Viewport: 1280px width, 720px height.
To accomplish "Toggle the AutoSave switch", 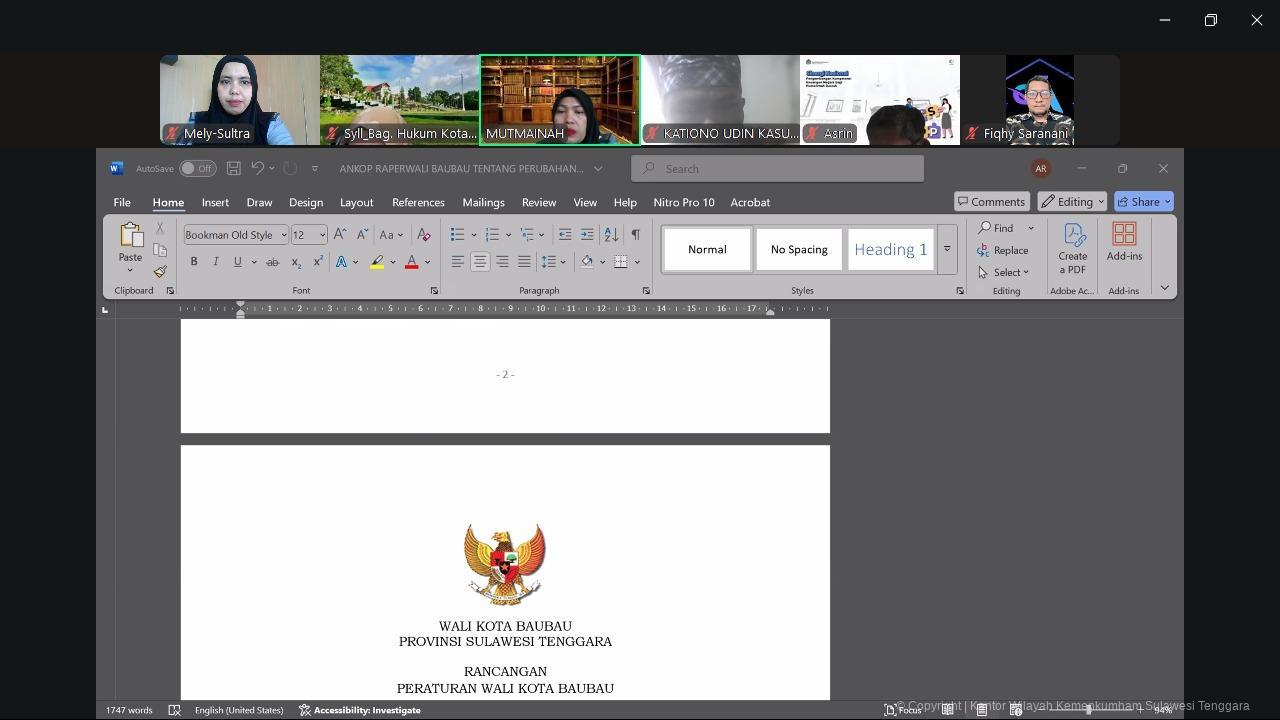I will click(197, 168).
